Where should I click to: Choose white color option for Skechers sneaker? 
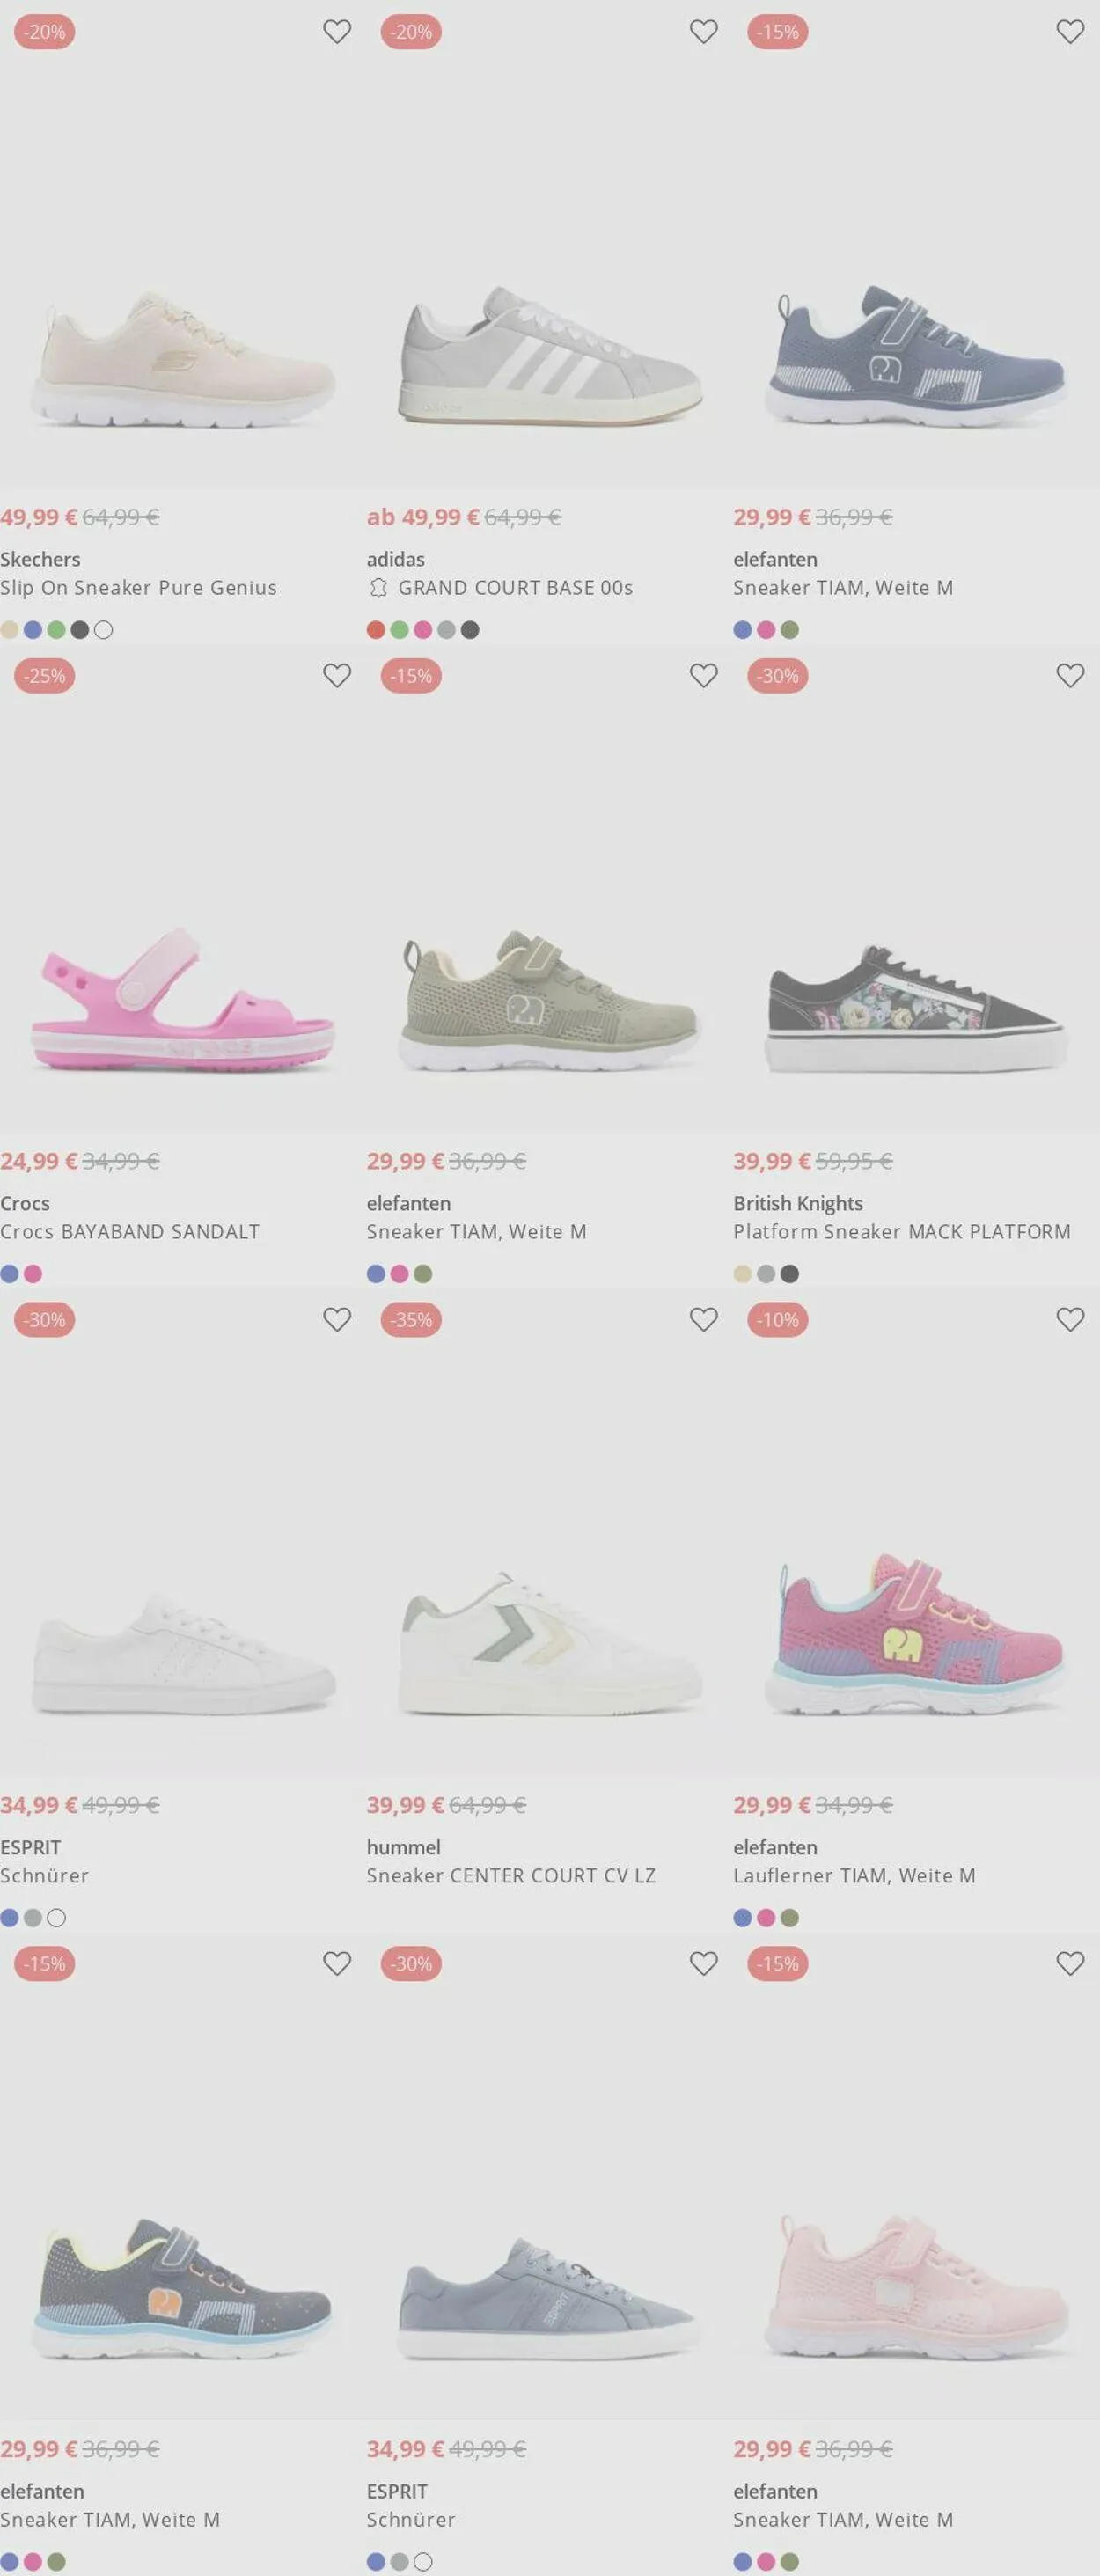pyautogui.click(x=103, y=630)
